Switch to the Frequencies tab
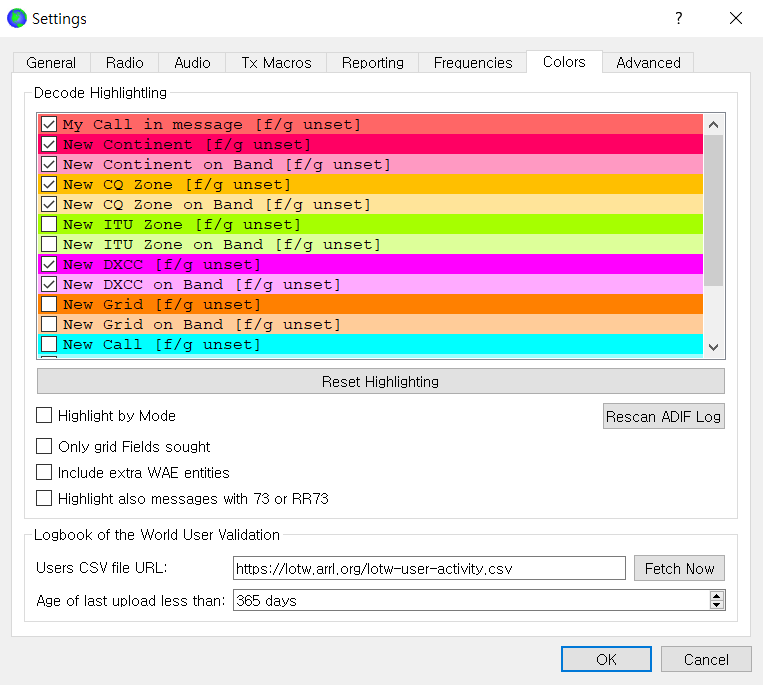This screenshot has height=685, width=763. (473, 63)
